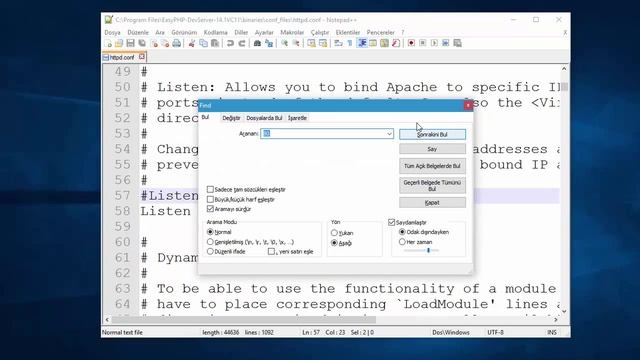Open the 'Eklentiler' menu

(348, 32)
